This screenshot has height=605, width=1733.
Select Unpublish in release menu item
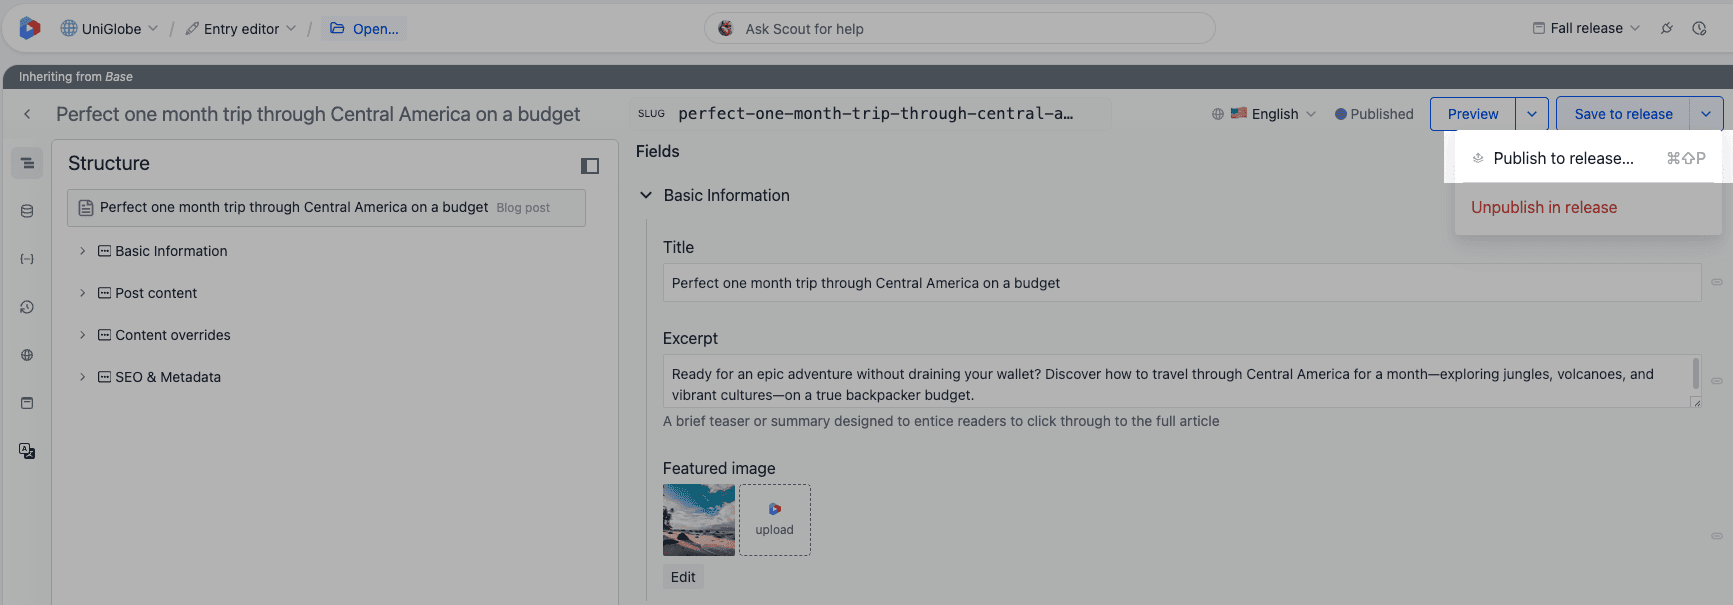(1588, 208)
